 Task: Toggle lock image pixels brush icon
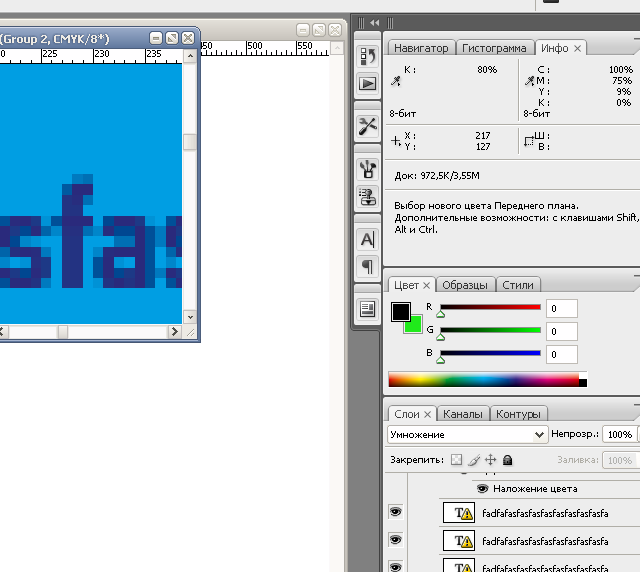tap(473, 460)
